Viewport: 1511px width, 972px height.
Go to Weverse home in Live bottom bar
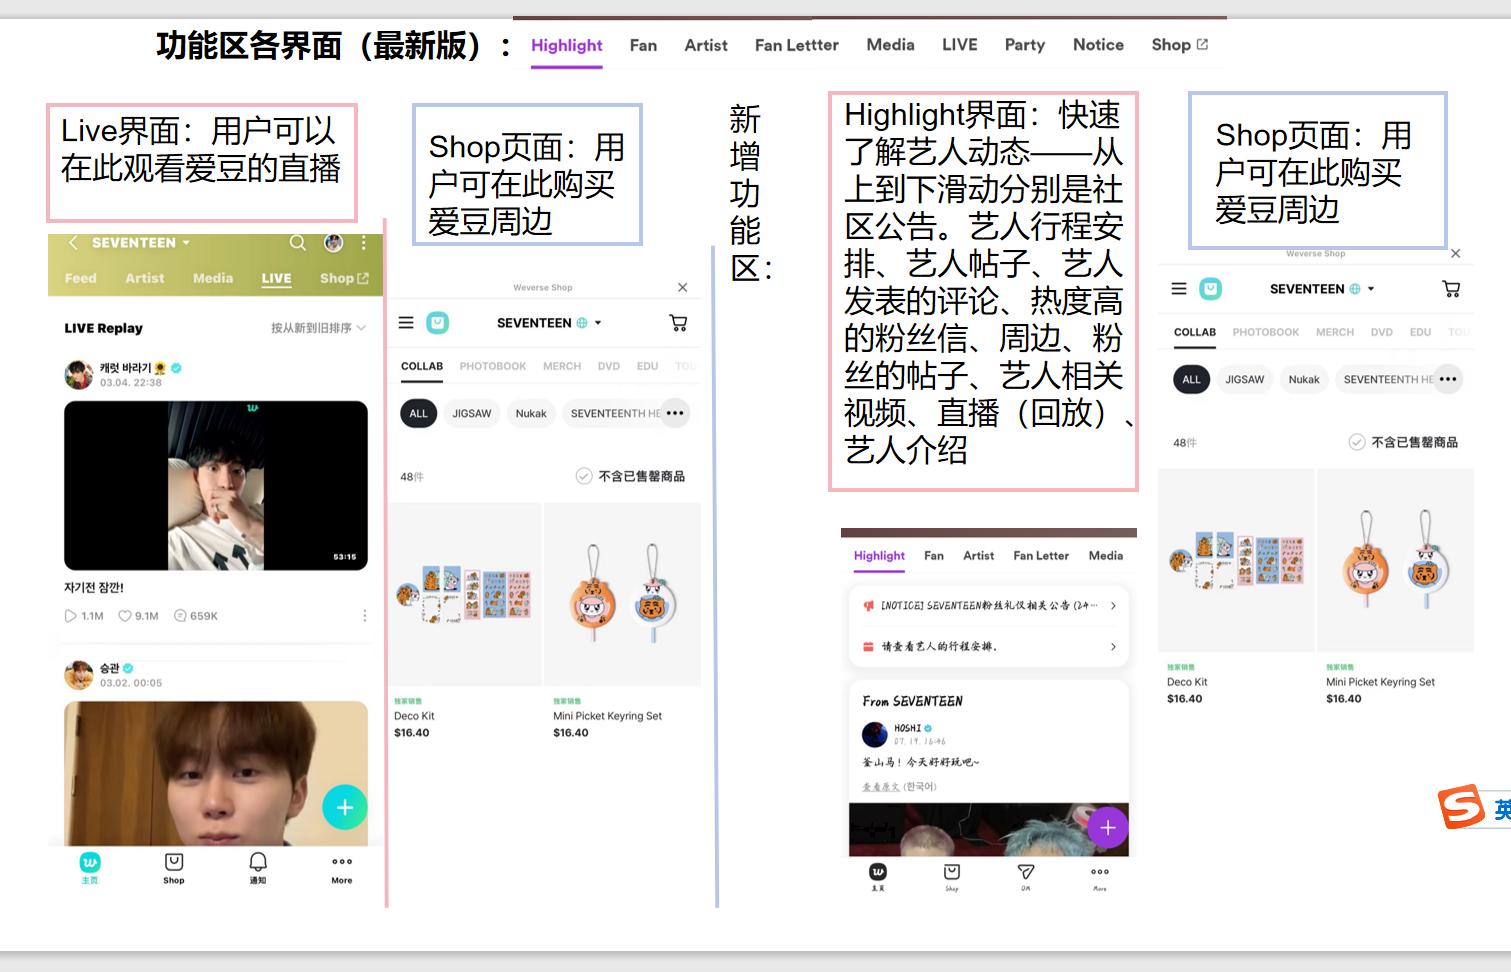pyautogui.click(x=90, y=867)
